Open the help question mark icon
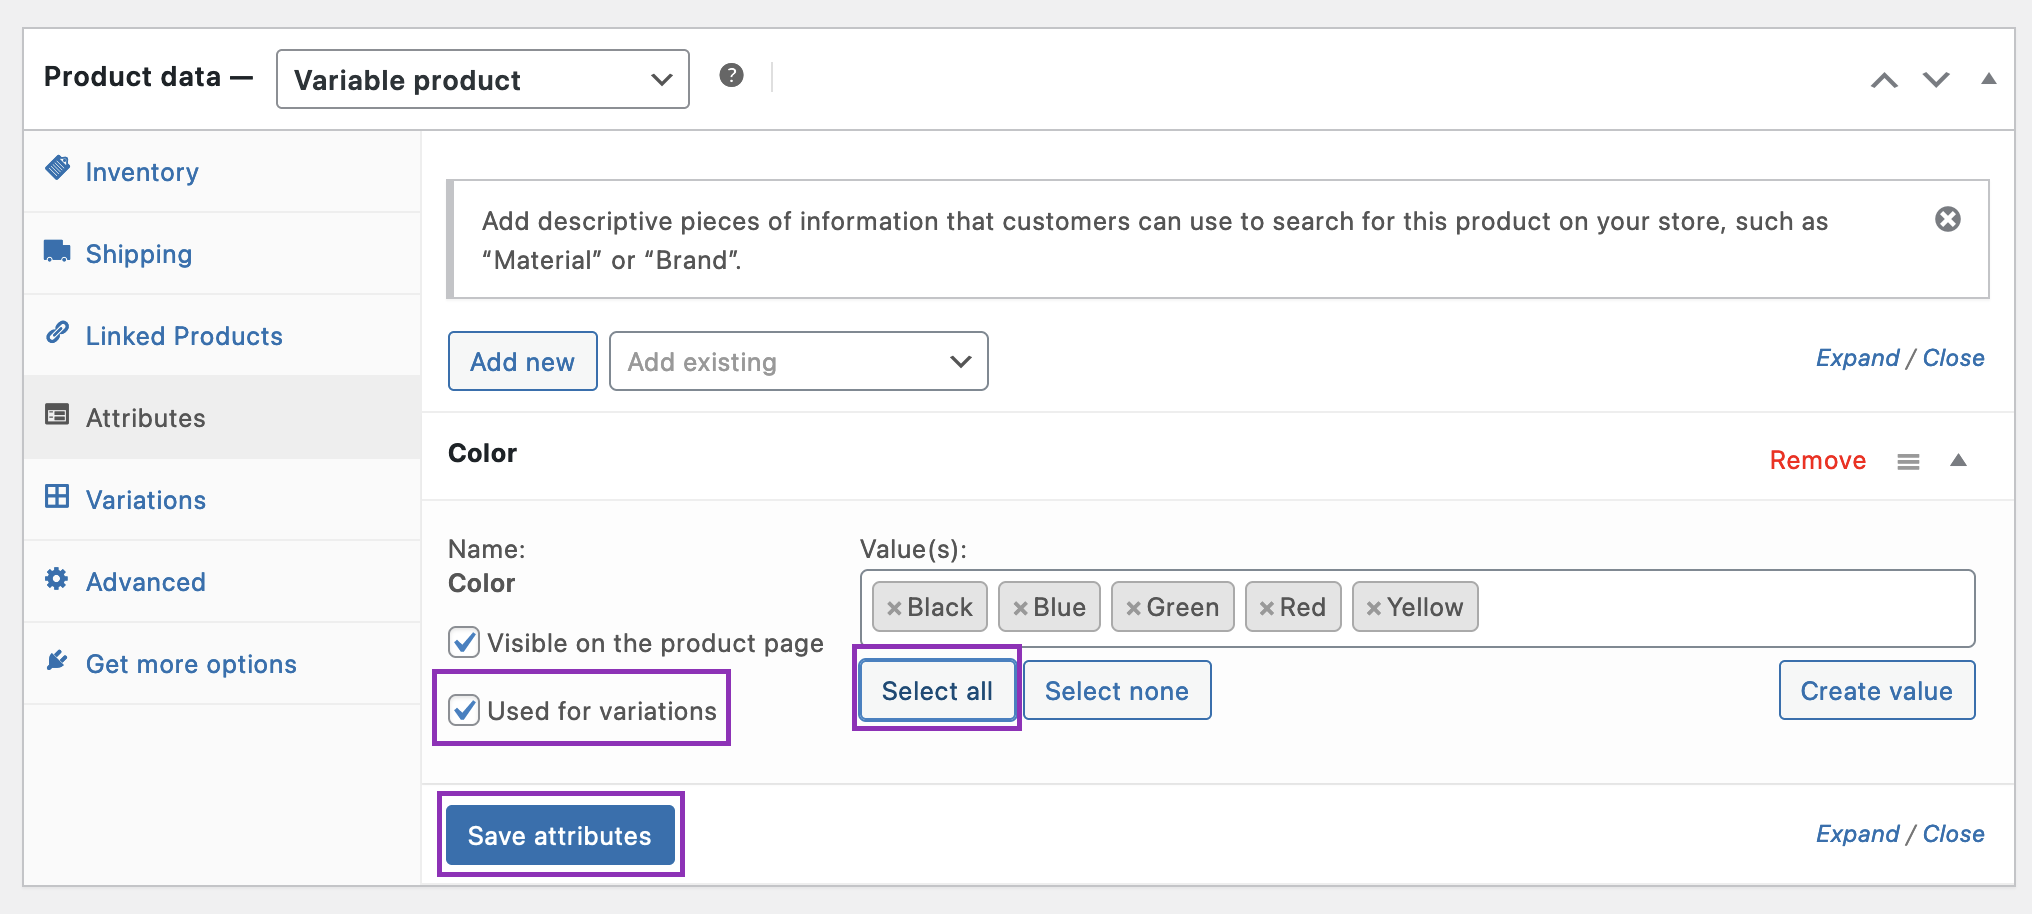Viewport: 2032px width, 914px height. click(x=731, y=74)
